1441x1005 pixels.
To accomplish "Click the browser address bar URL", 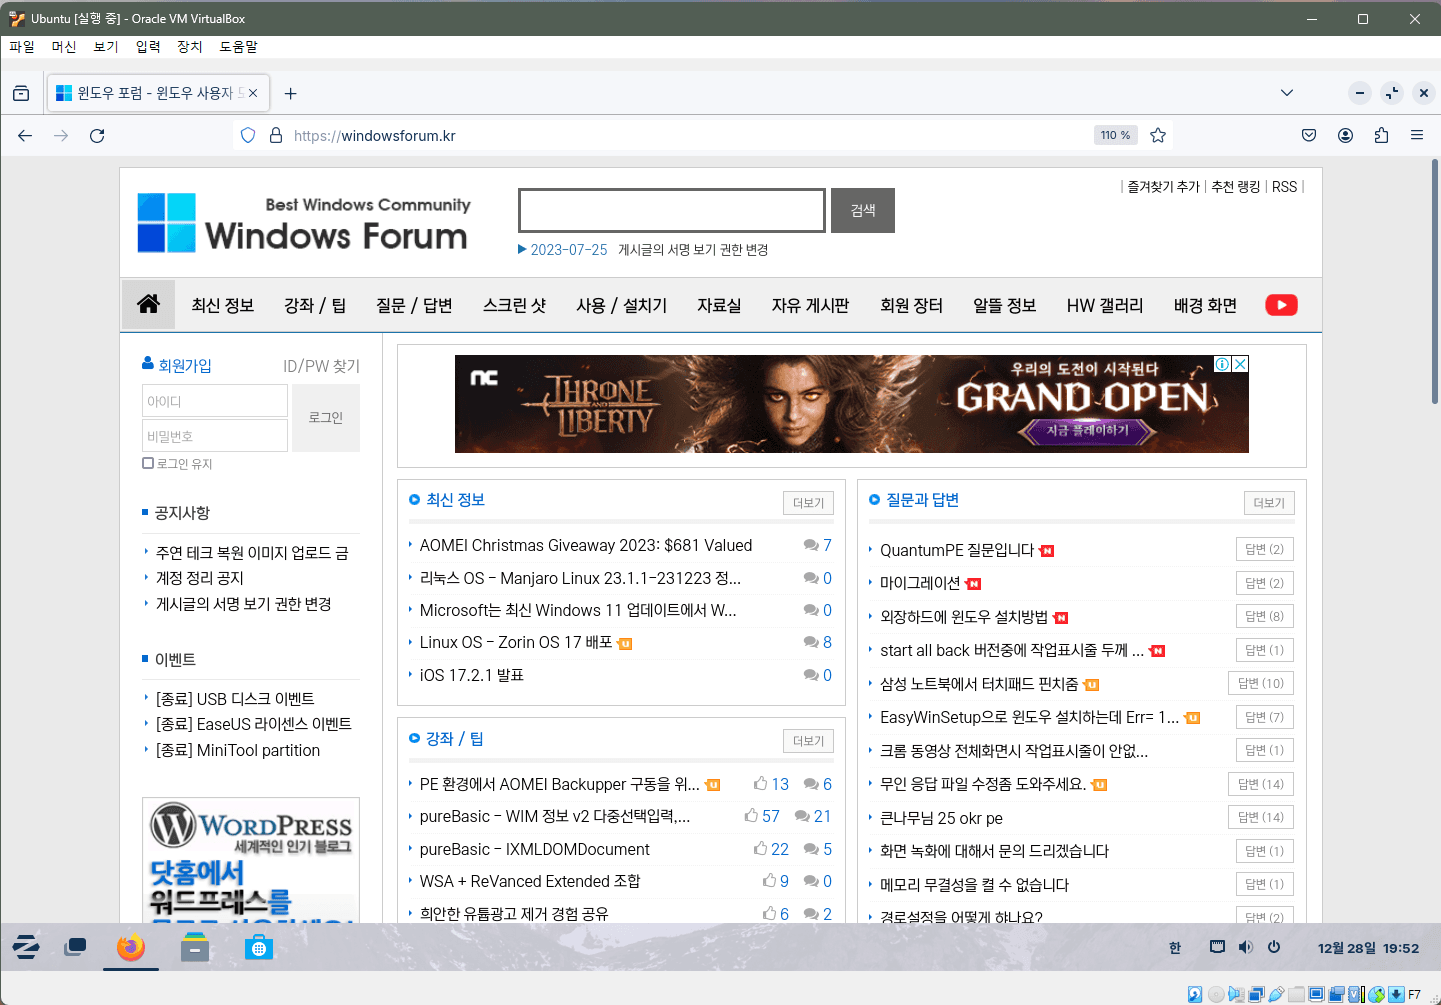I will 375,136.
